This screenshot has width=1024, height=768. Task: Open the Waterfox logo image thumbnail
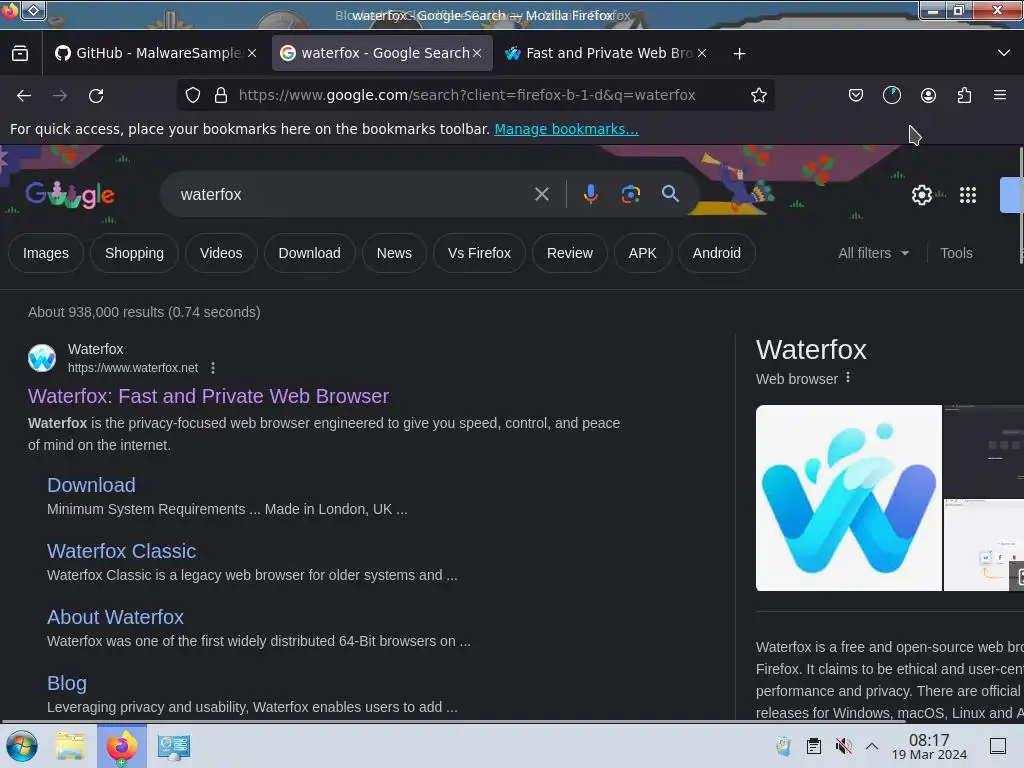pos(848,498)
